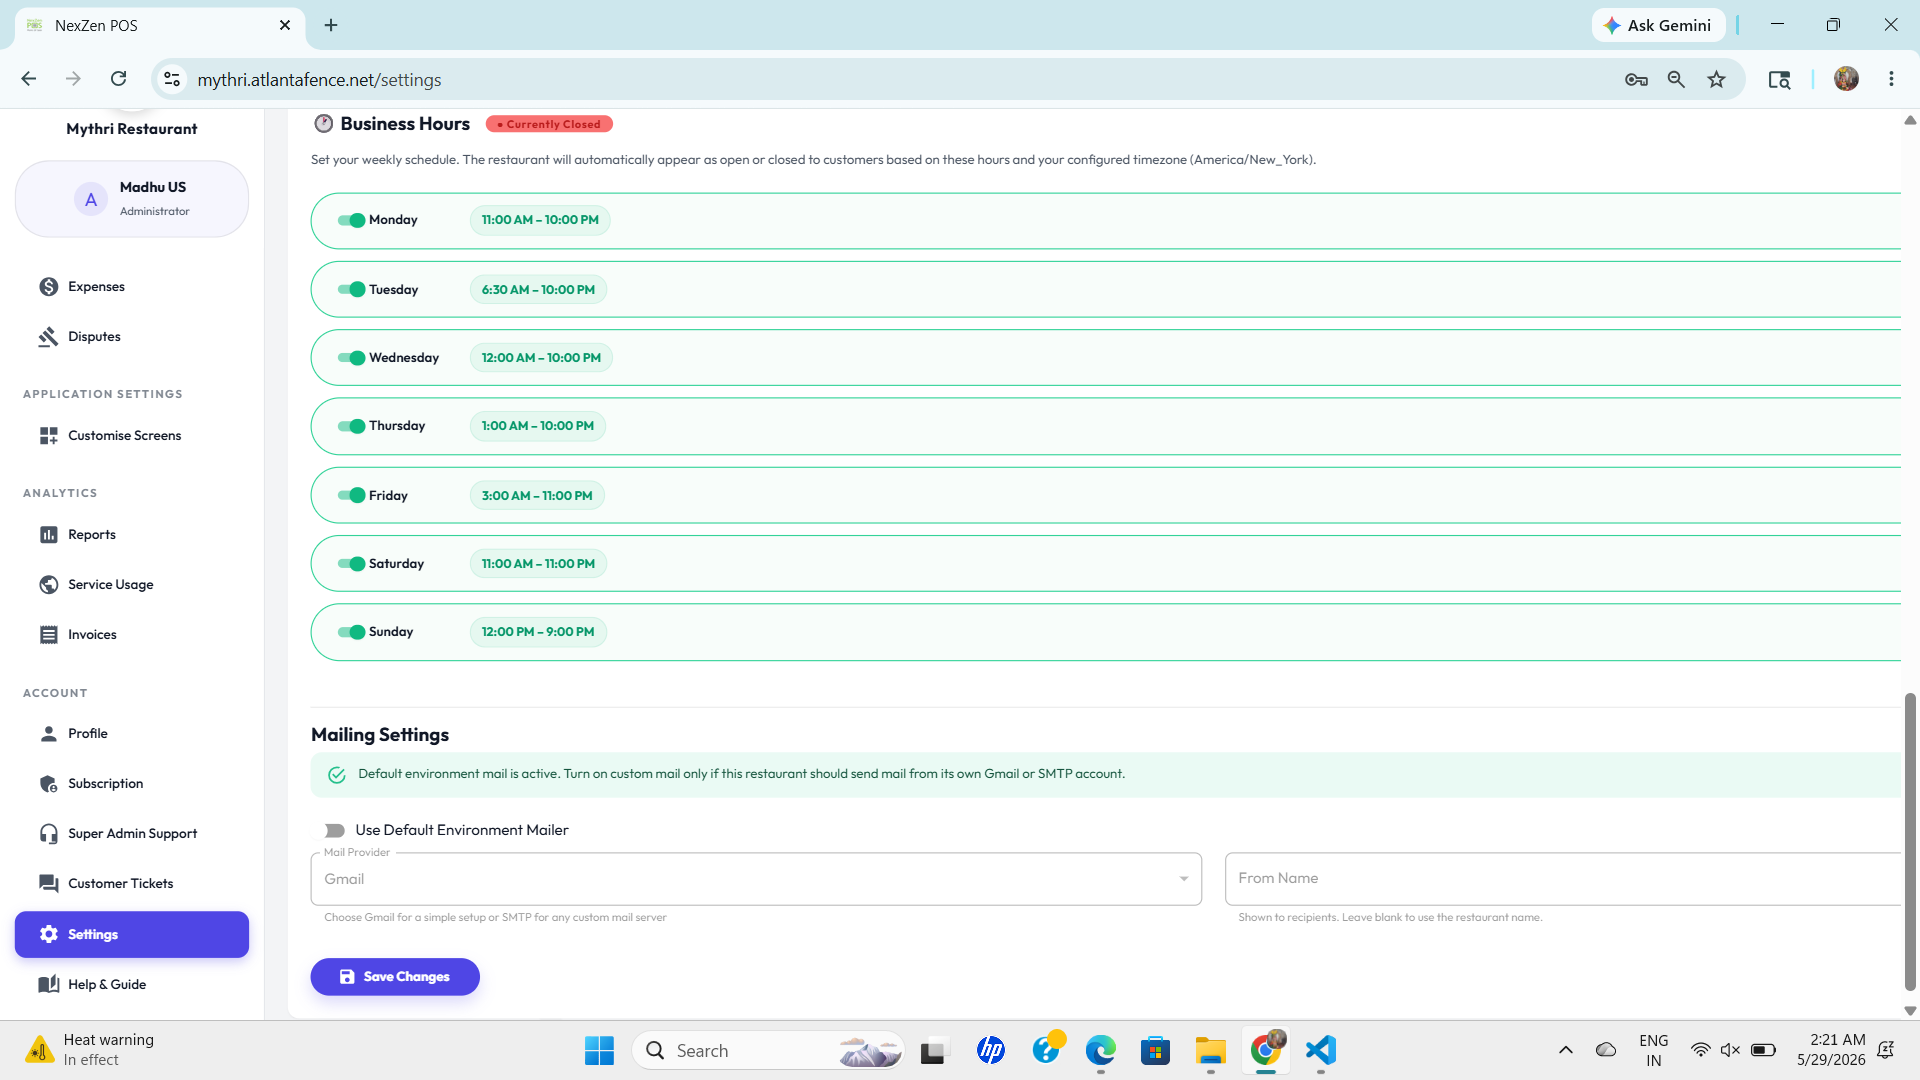Go to Reports in the sidebar
1920x1080 pixels.
132,535
